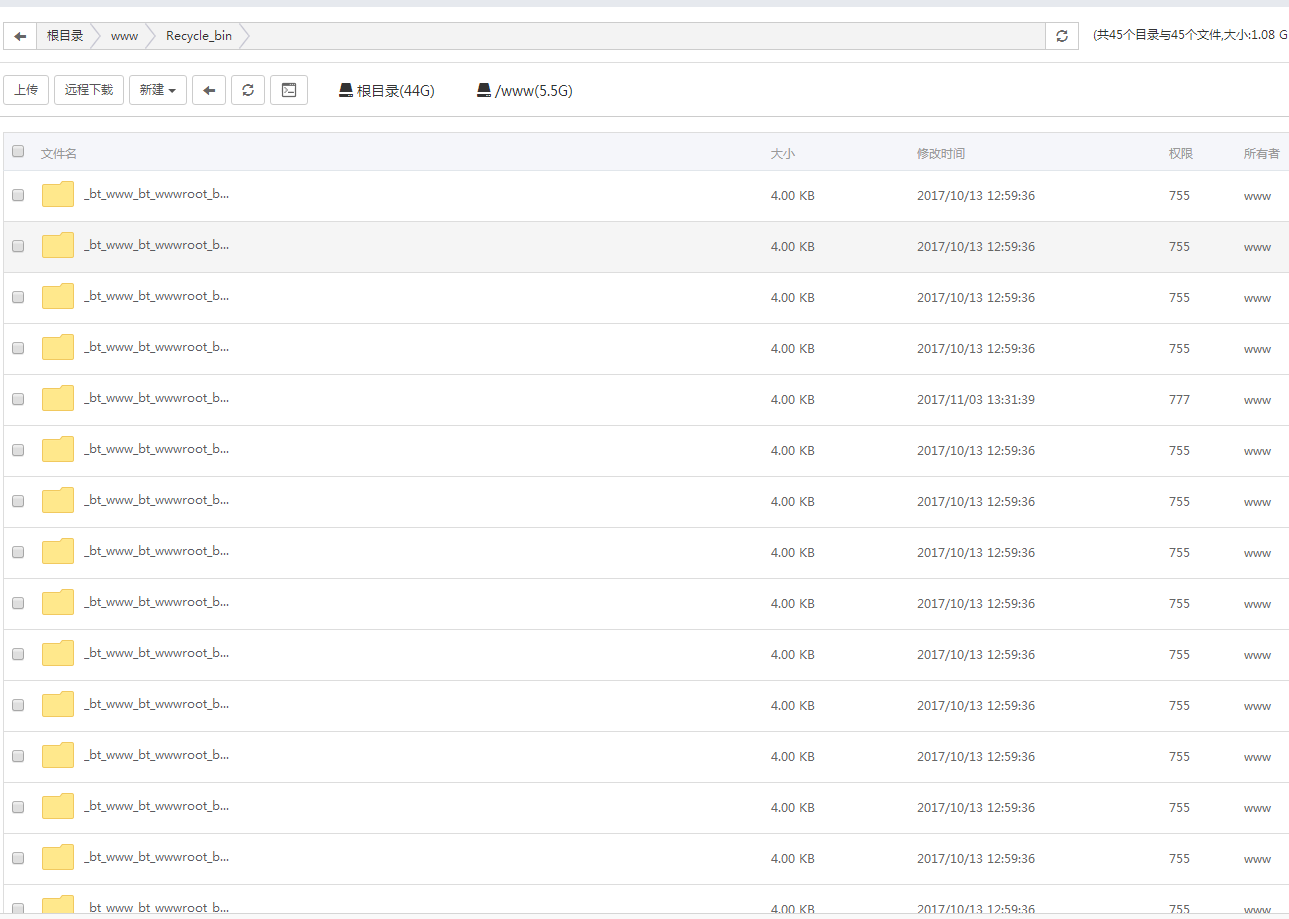The height and width of the screenshot is (919, 1289).
Task: Click the toolbar refresh icon button
Action: 248,90
